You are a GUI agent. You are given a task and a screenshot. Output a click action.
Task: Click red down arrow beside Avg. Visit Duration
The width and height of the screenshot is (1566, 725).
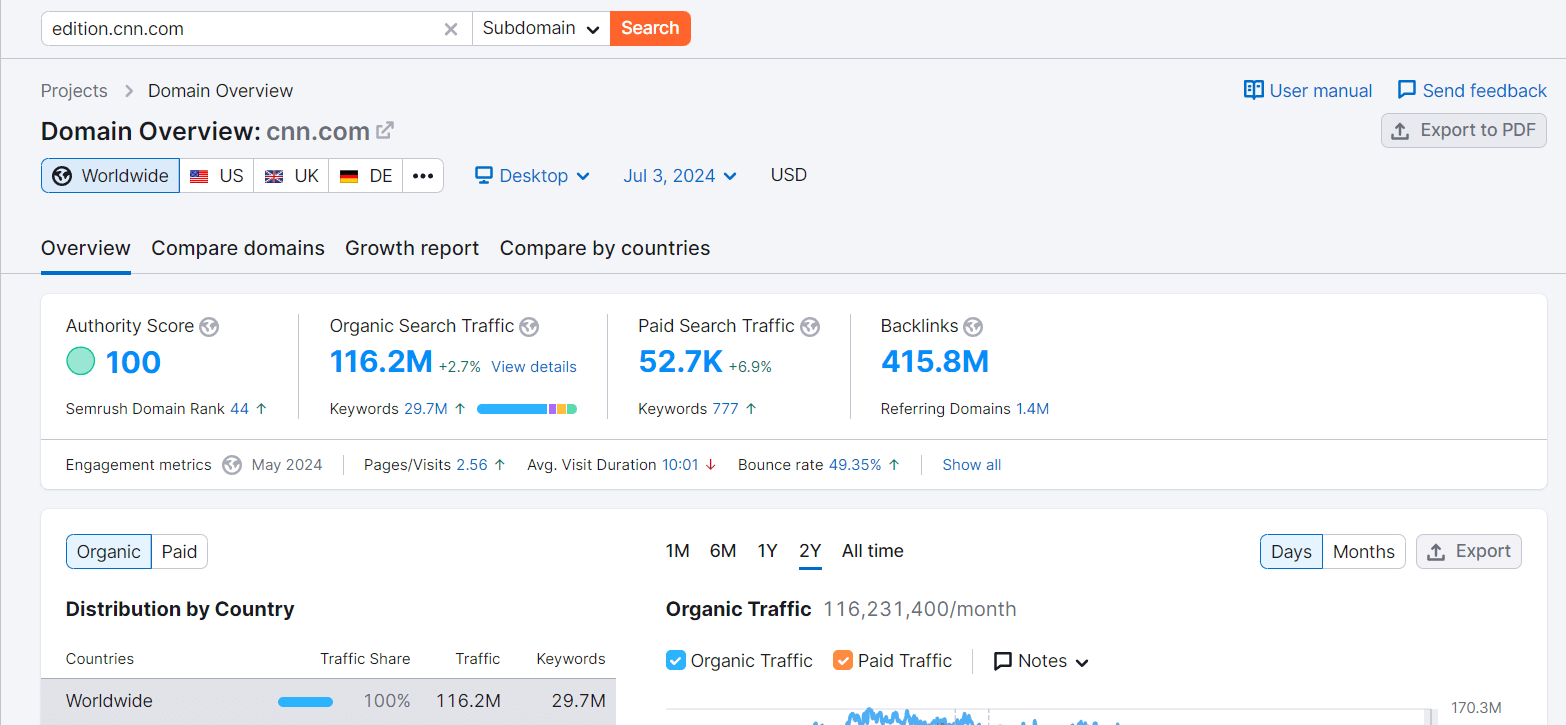click(x=711, y=465)
